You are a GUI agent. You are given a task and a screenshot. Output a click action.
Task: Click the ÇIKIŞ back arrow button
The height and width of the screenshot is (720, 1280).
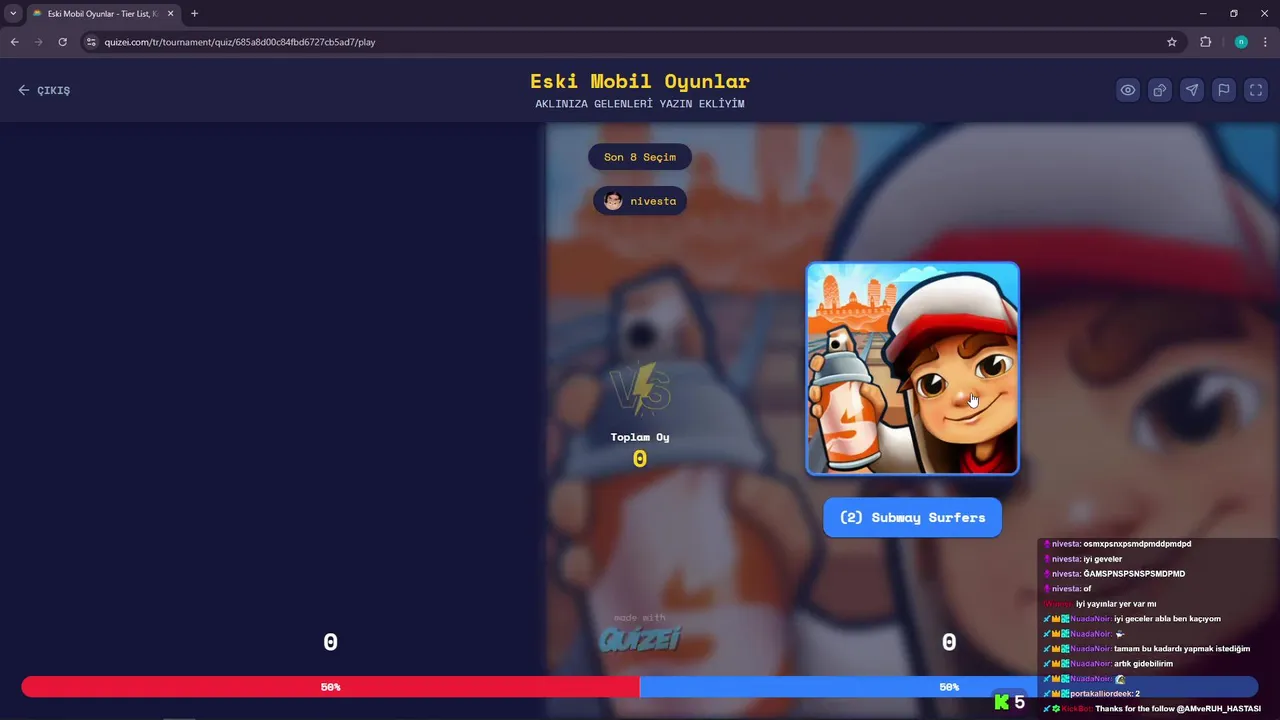[44, 90]
